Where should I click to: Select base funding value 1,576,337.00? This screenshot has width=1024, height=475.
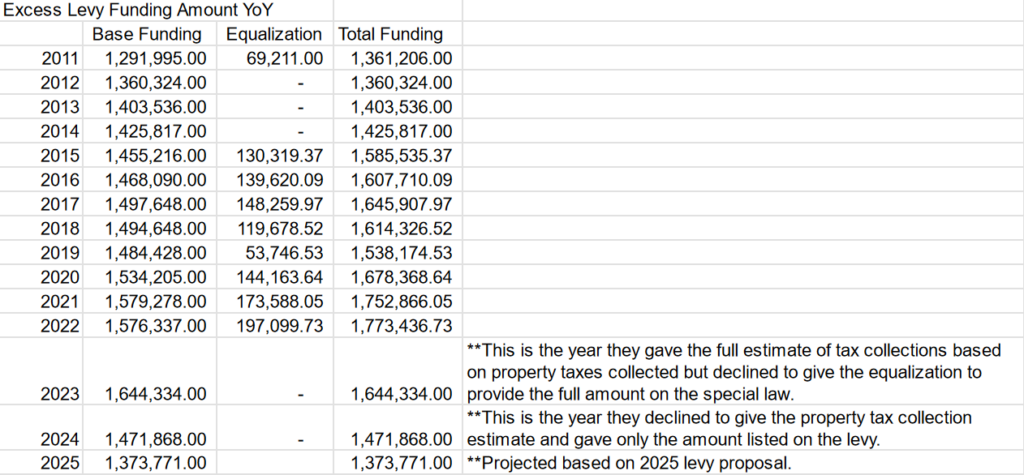pos(155,326)
